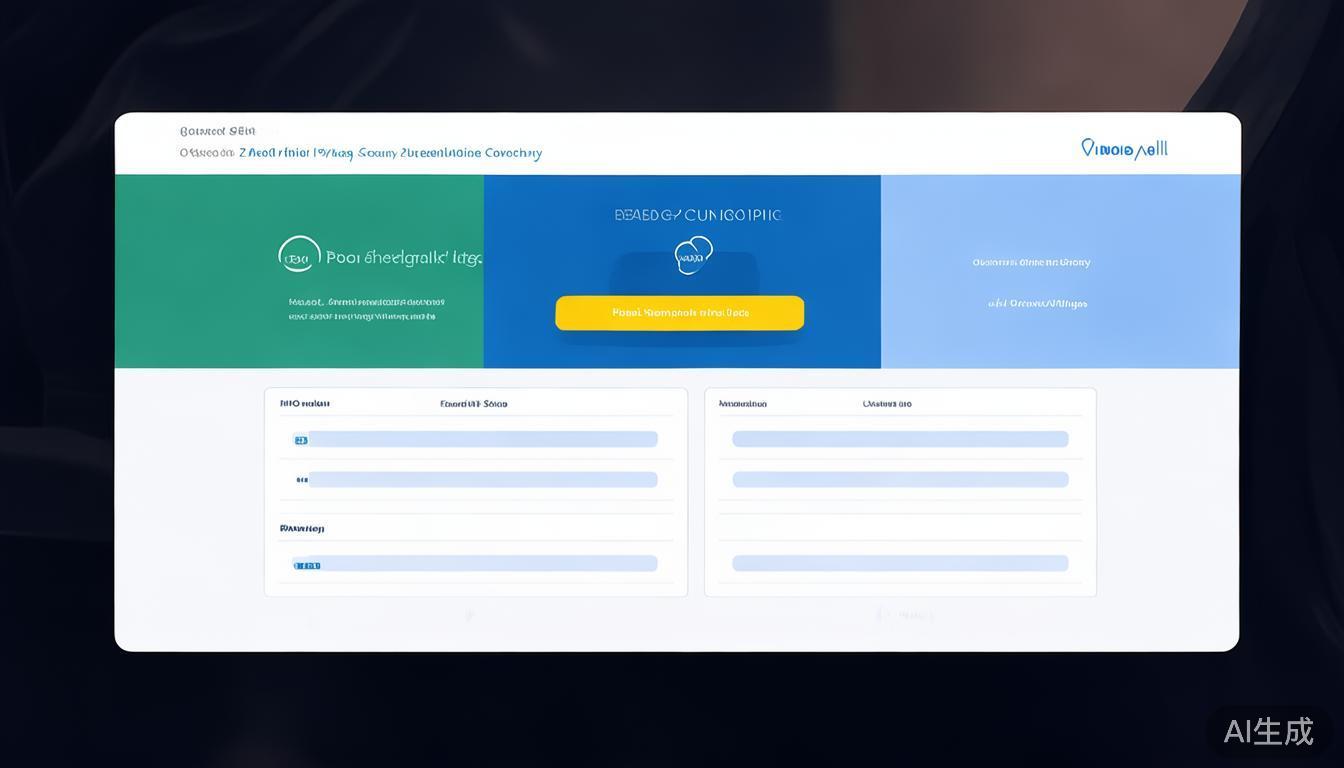Click the blue badge on the bottom left bar
The height and width of the screenshot is (768, 1344).
[307, 565]
